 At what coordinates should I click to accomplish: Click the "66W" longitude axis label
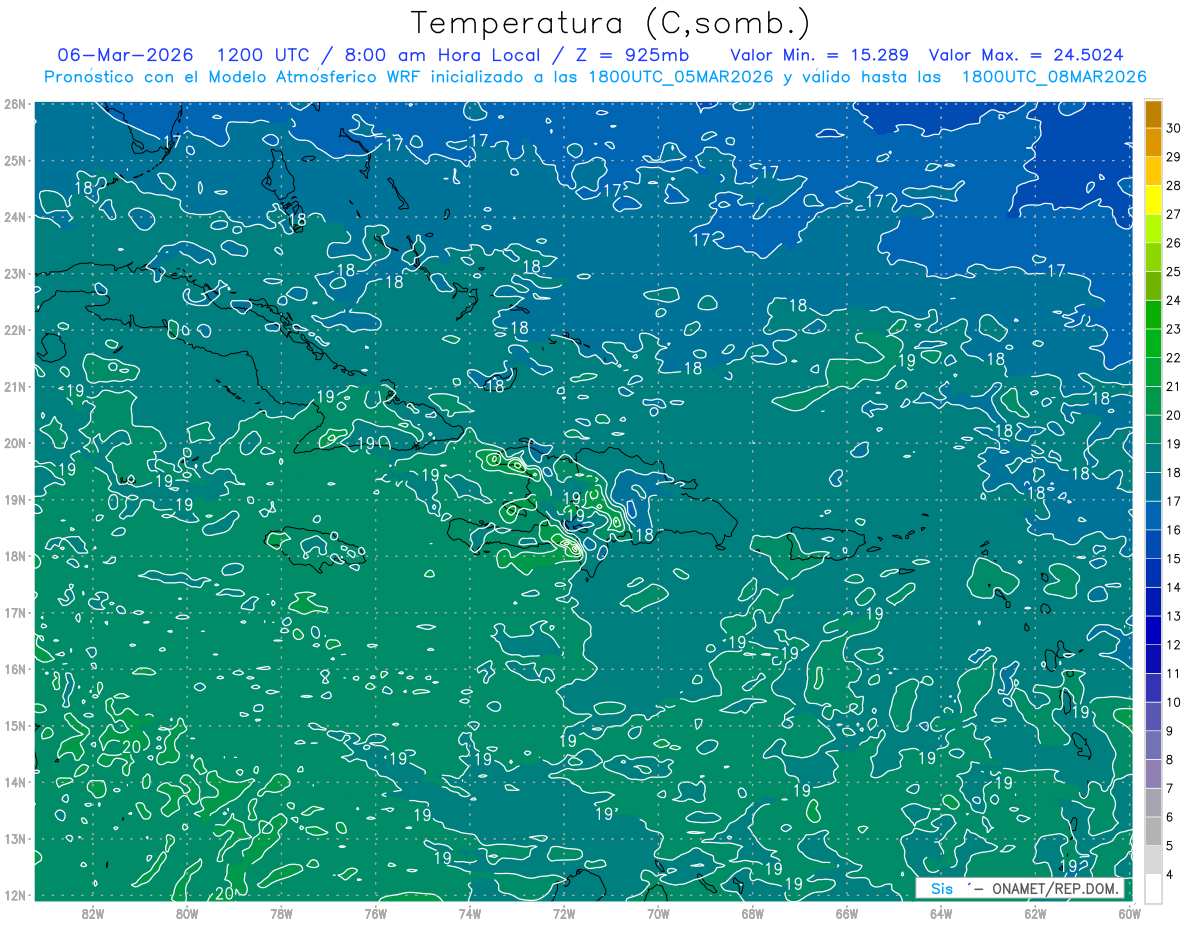(x=846, y=913)
